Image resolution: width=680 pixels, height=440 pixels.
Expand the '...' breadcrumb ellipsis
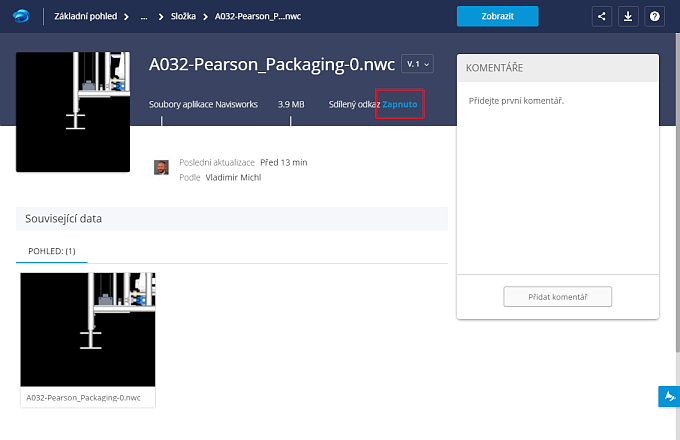pyautogui.click(x=145, y=17)
